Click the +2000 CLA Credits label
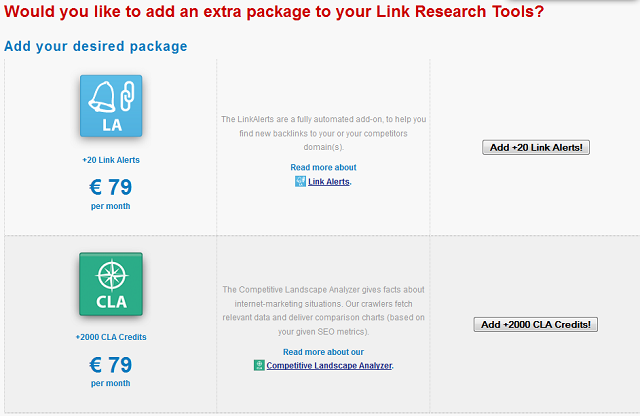Screen dimensions: 640x416 pyautogui.click(x=111, y=337)
